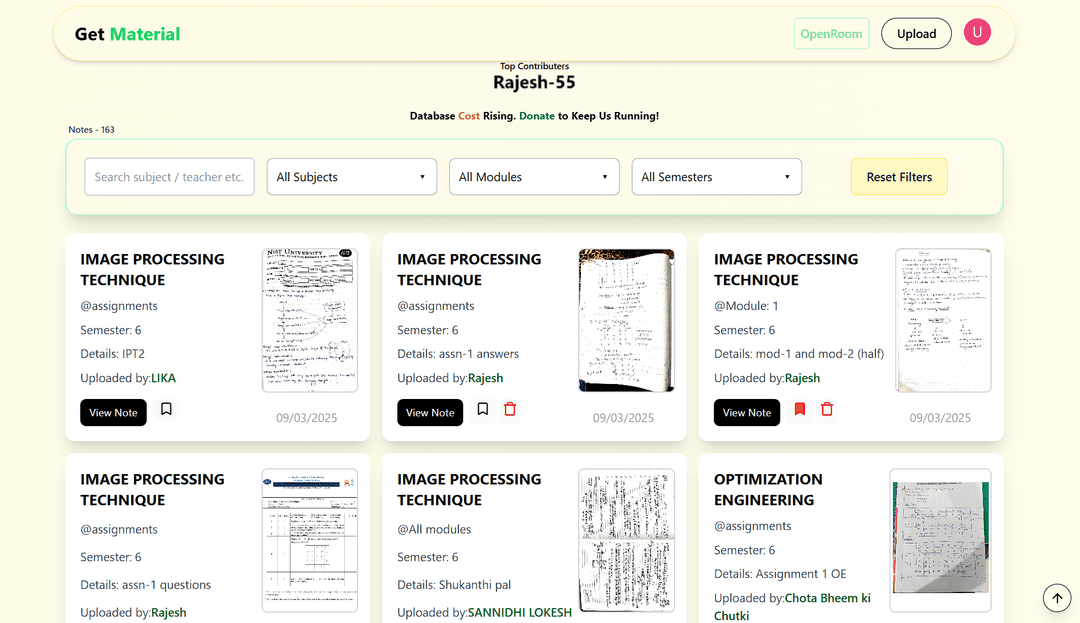
Task: Open the All Semesters dropdown
Action: click(716, 176)
